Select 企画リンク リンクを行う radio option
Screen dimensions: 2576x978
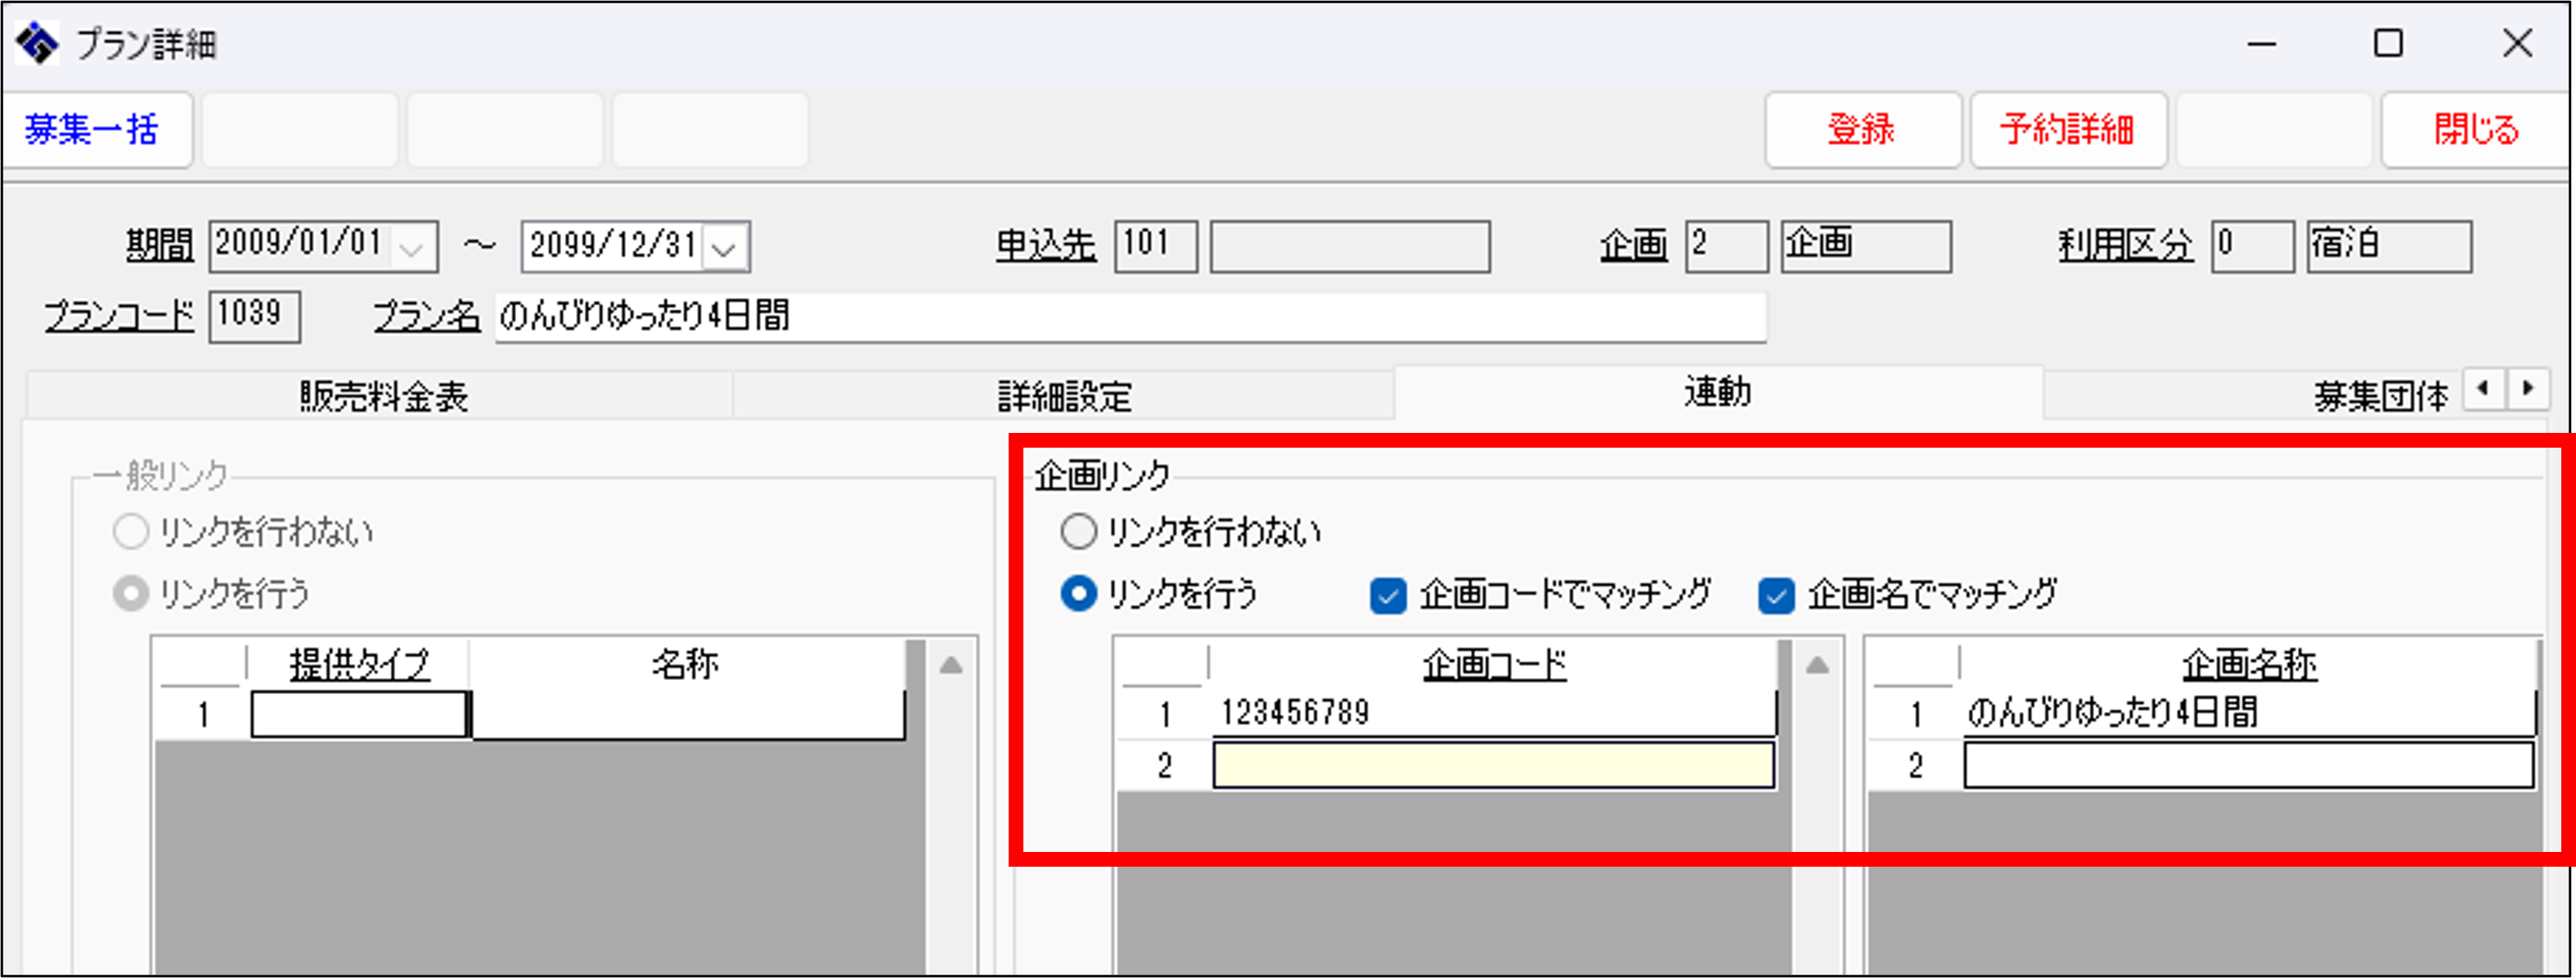click(x=1079, y=594)
